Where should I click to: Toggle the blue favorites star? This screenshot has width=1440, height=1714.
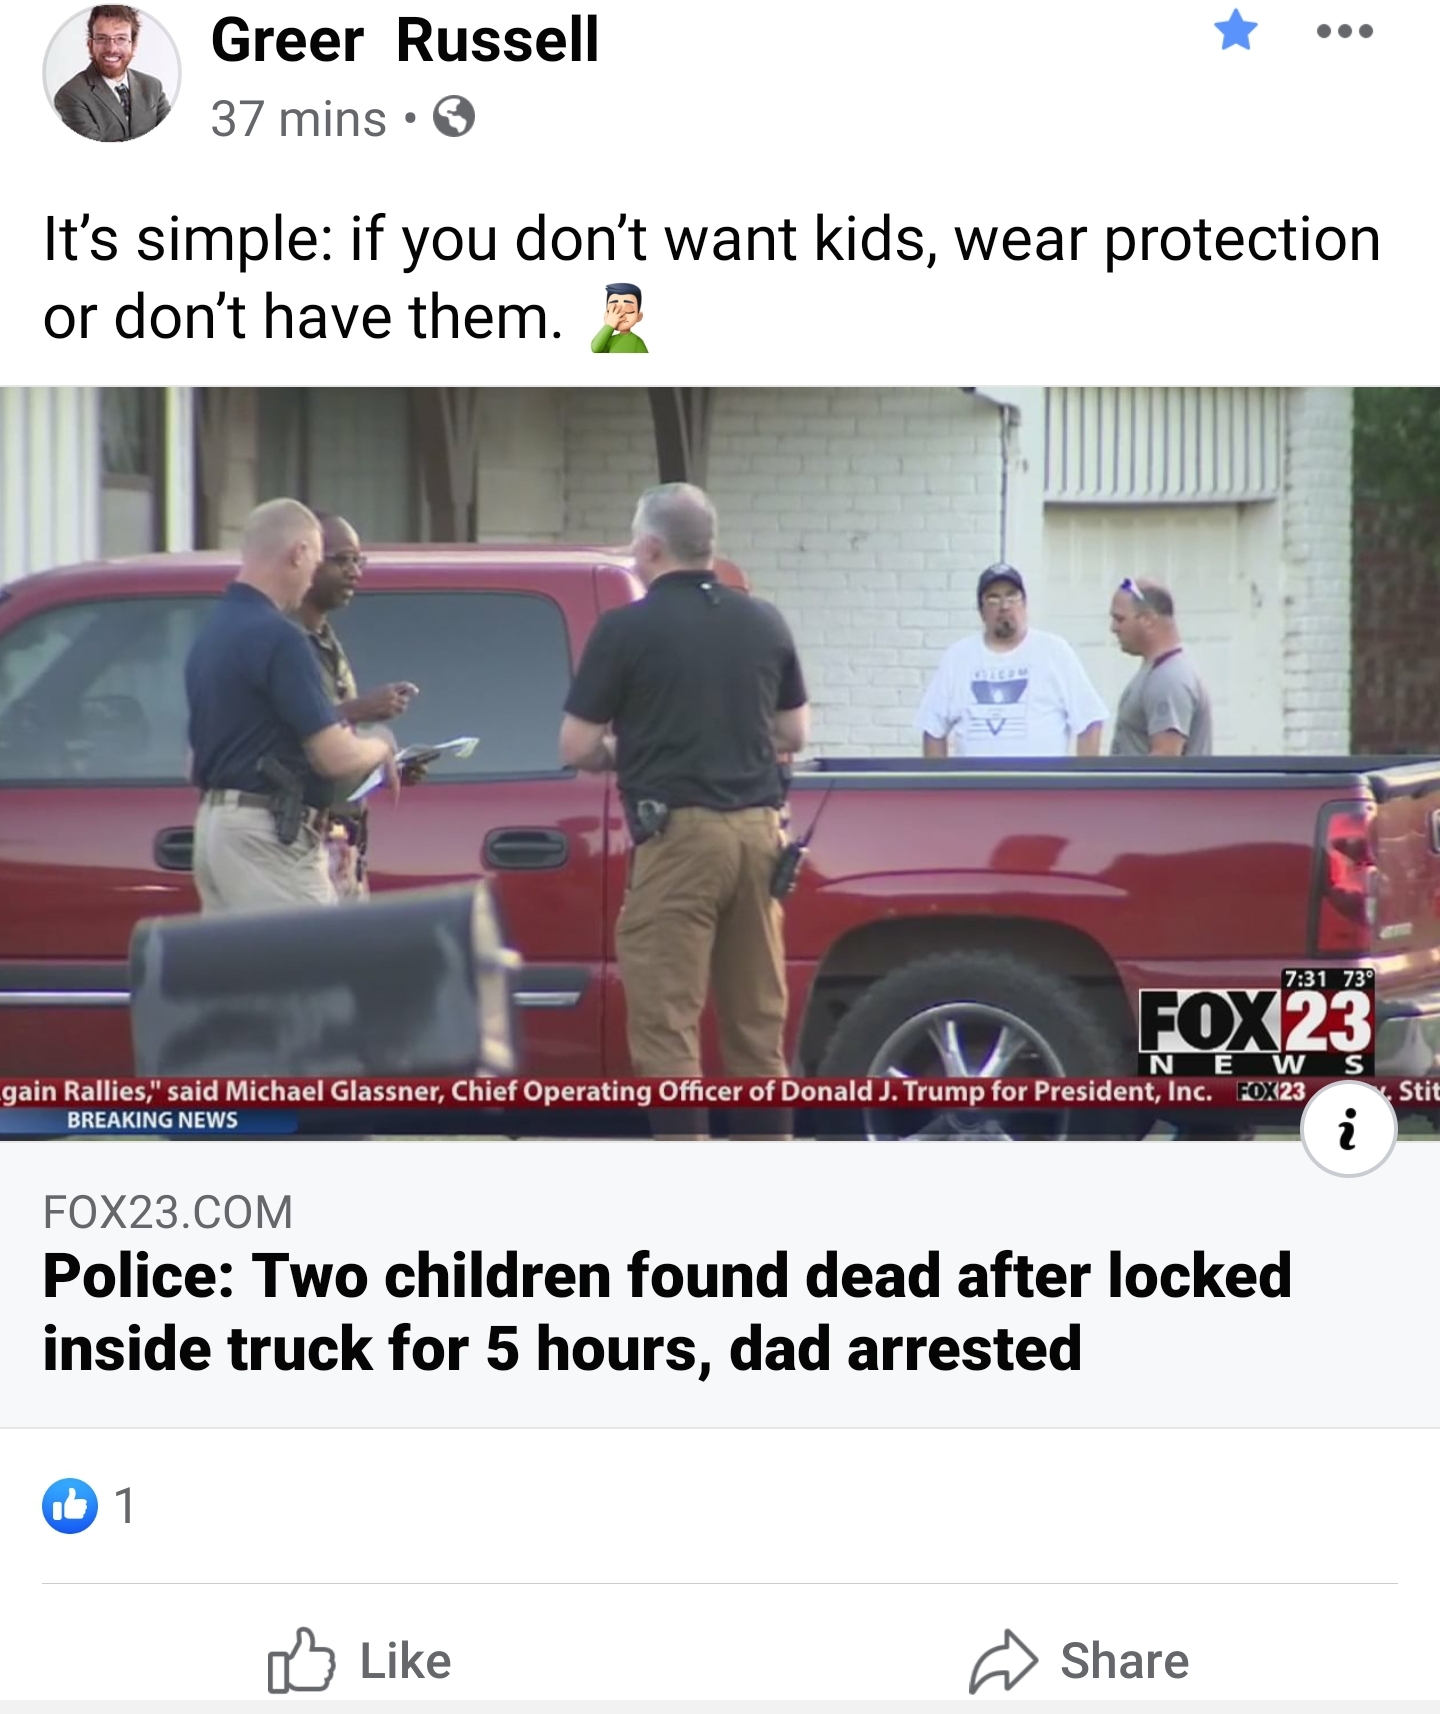click(1236, 30)
